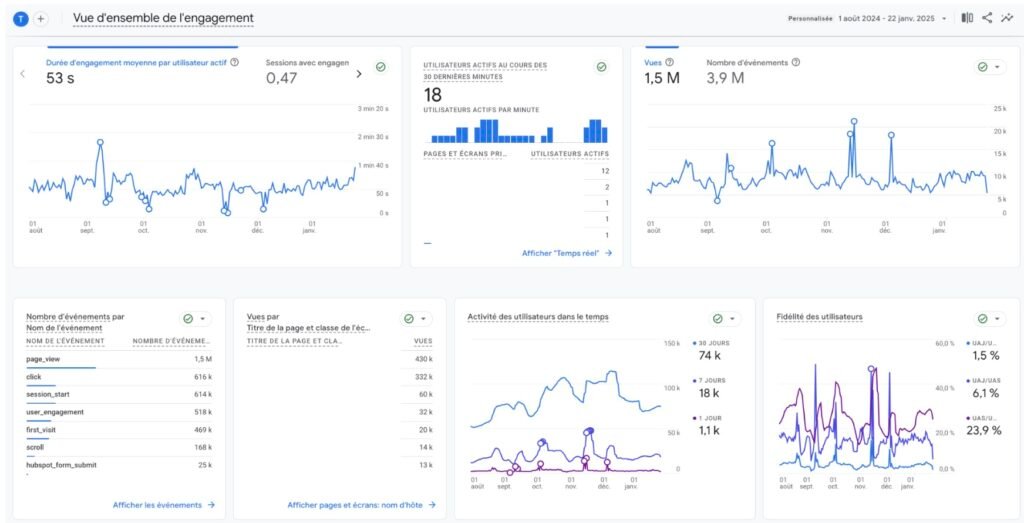Open check dropdown on Vues card

pos(990,67)
